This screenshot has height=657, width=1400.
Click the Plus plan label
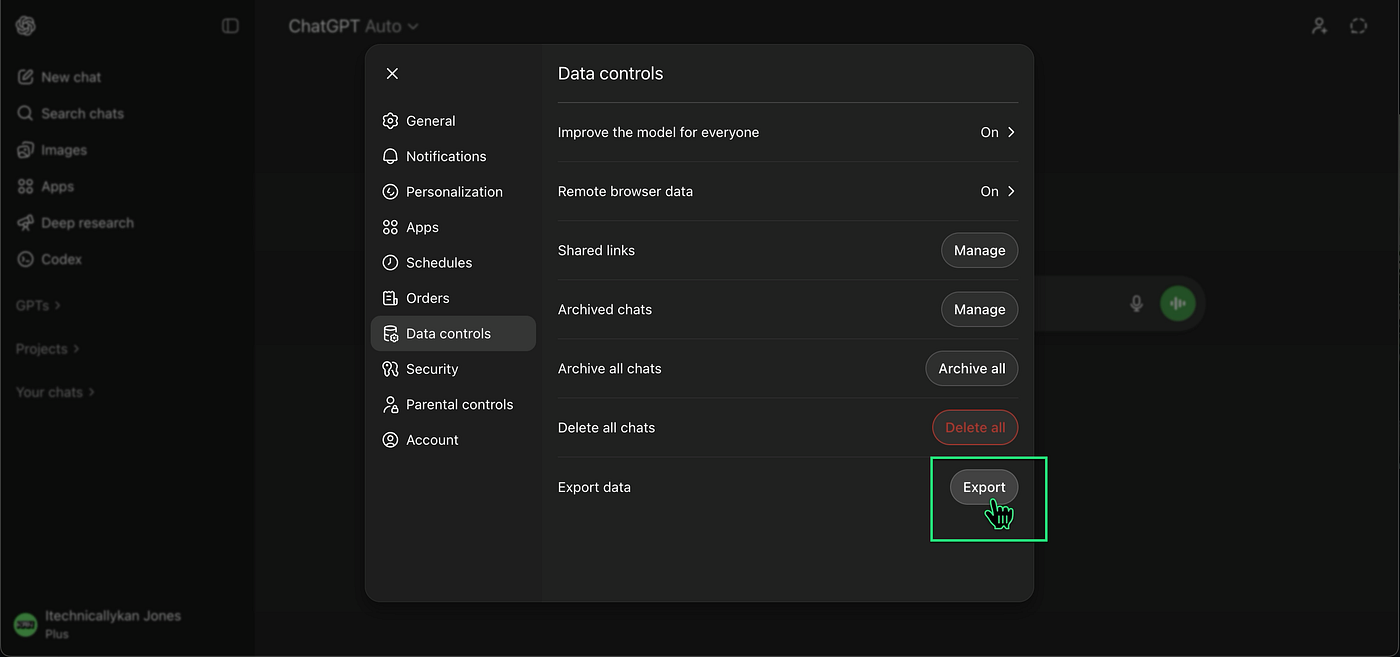[57, 634]
